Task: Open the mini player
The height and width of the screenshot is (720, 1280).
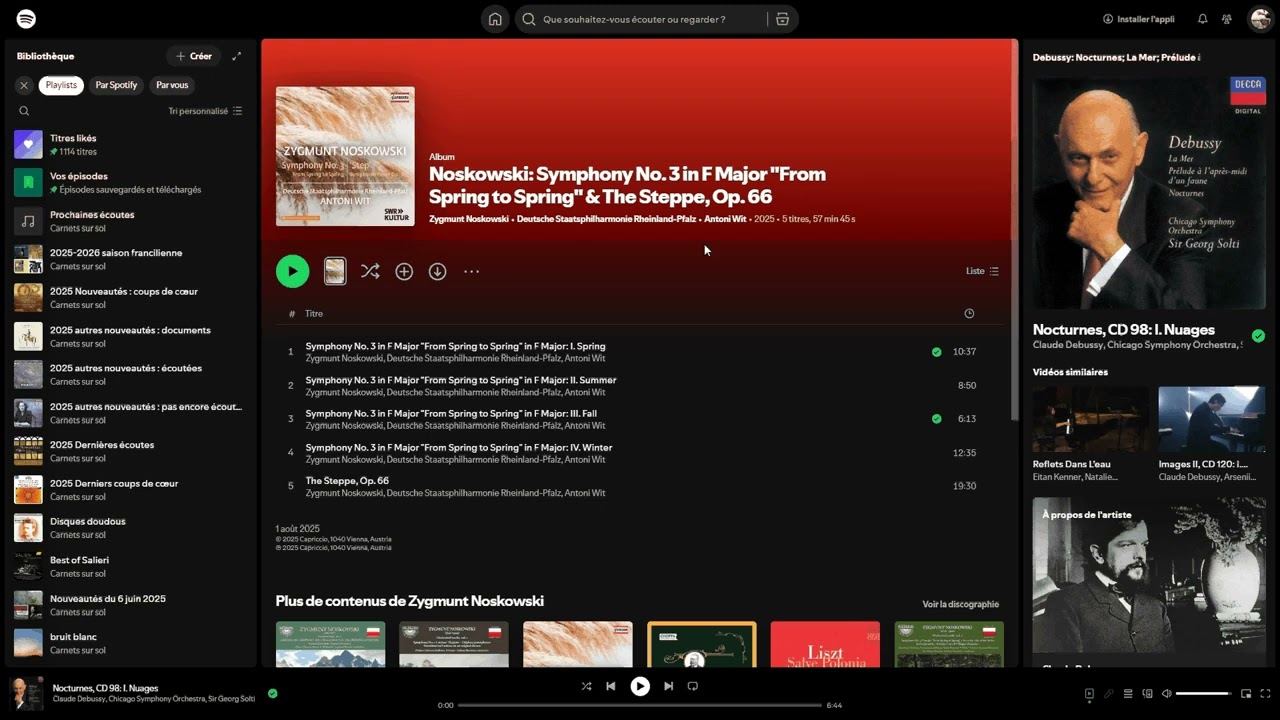Action: point(1246,693)
